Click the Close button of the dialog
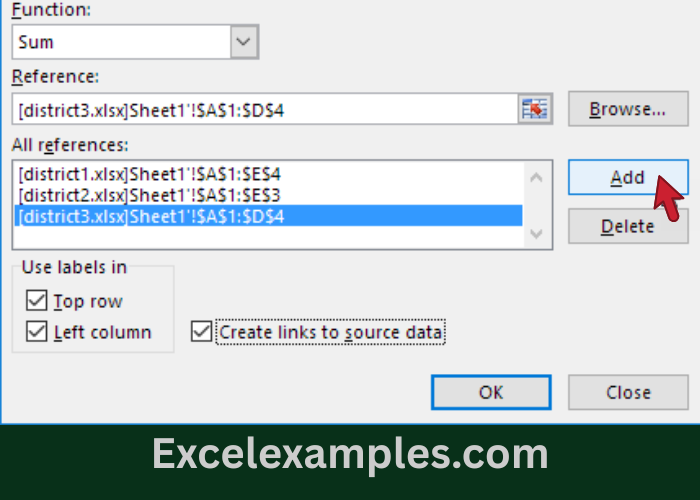This screenshot has height=500, width=700. pyautogui.click(x=628, y=392)
